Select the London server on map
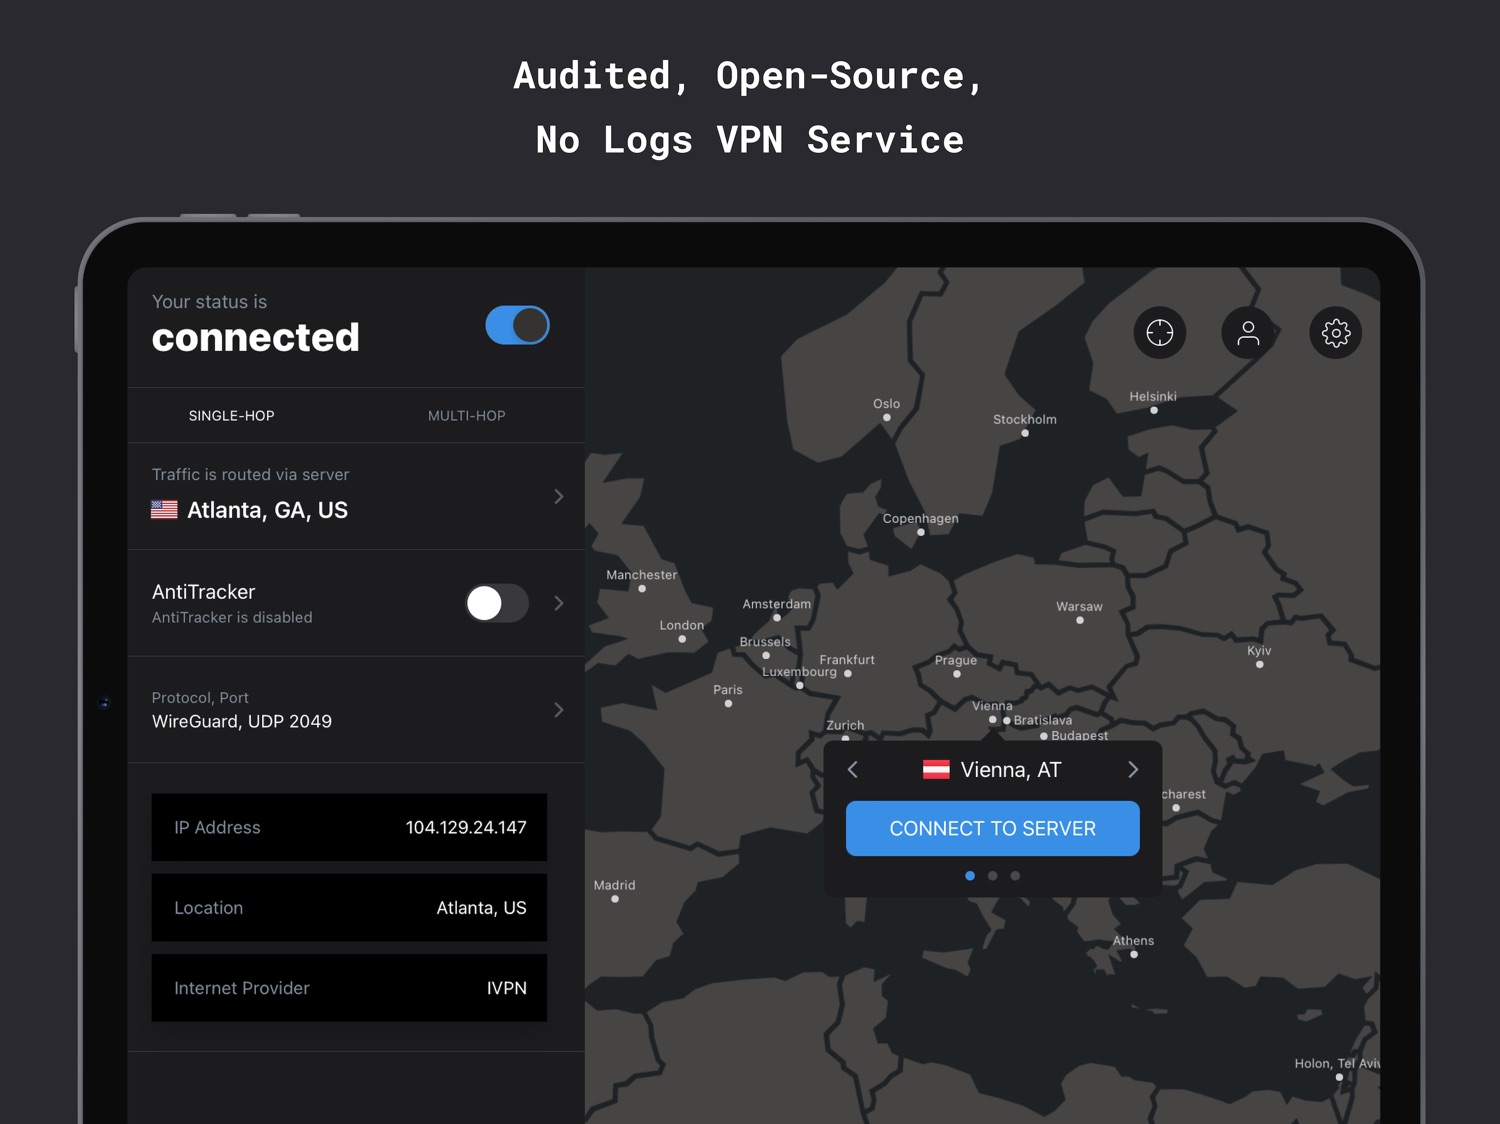 point(682,639)
